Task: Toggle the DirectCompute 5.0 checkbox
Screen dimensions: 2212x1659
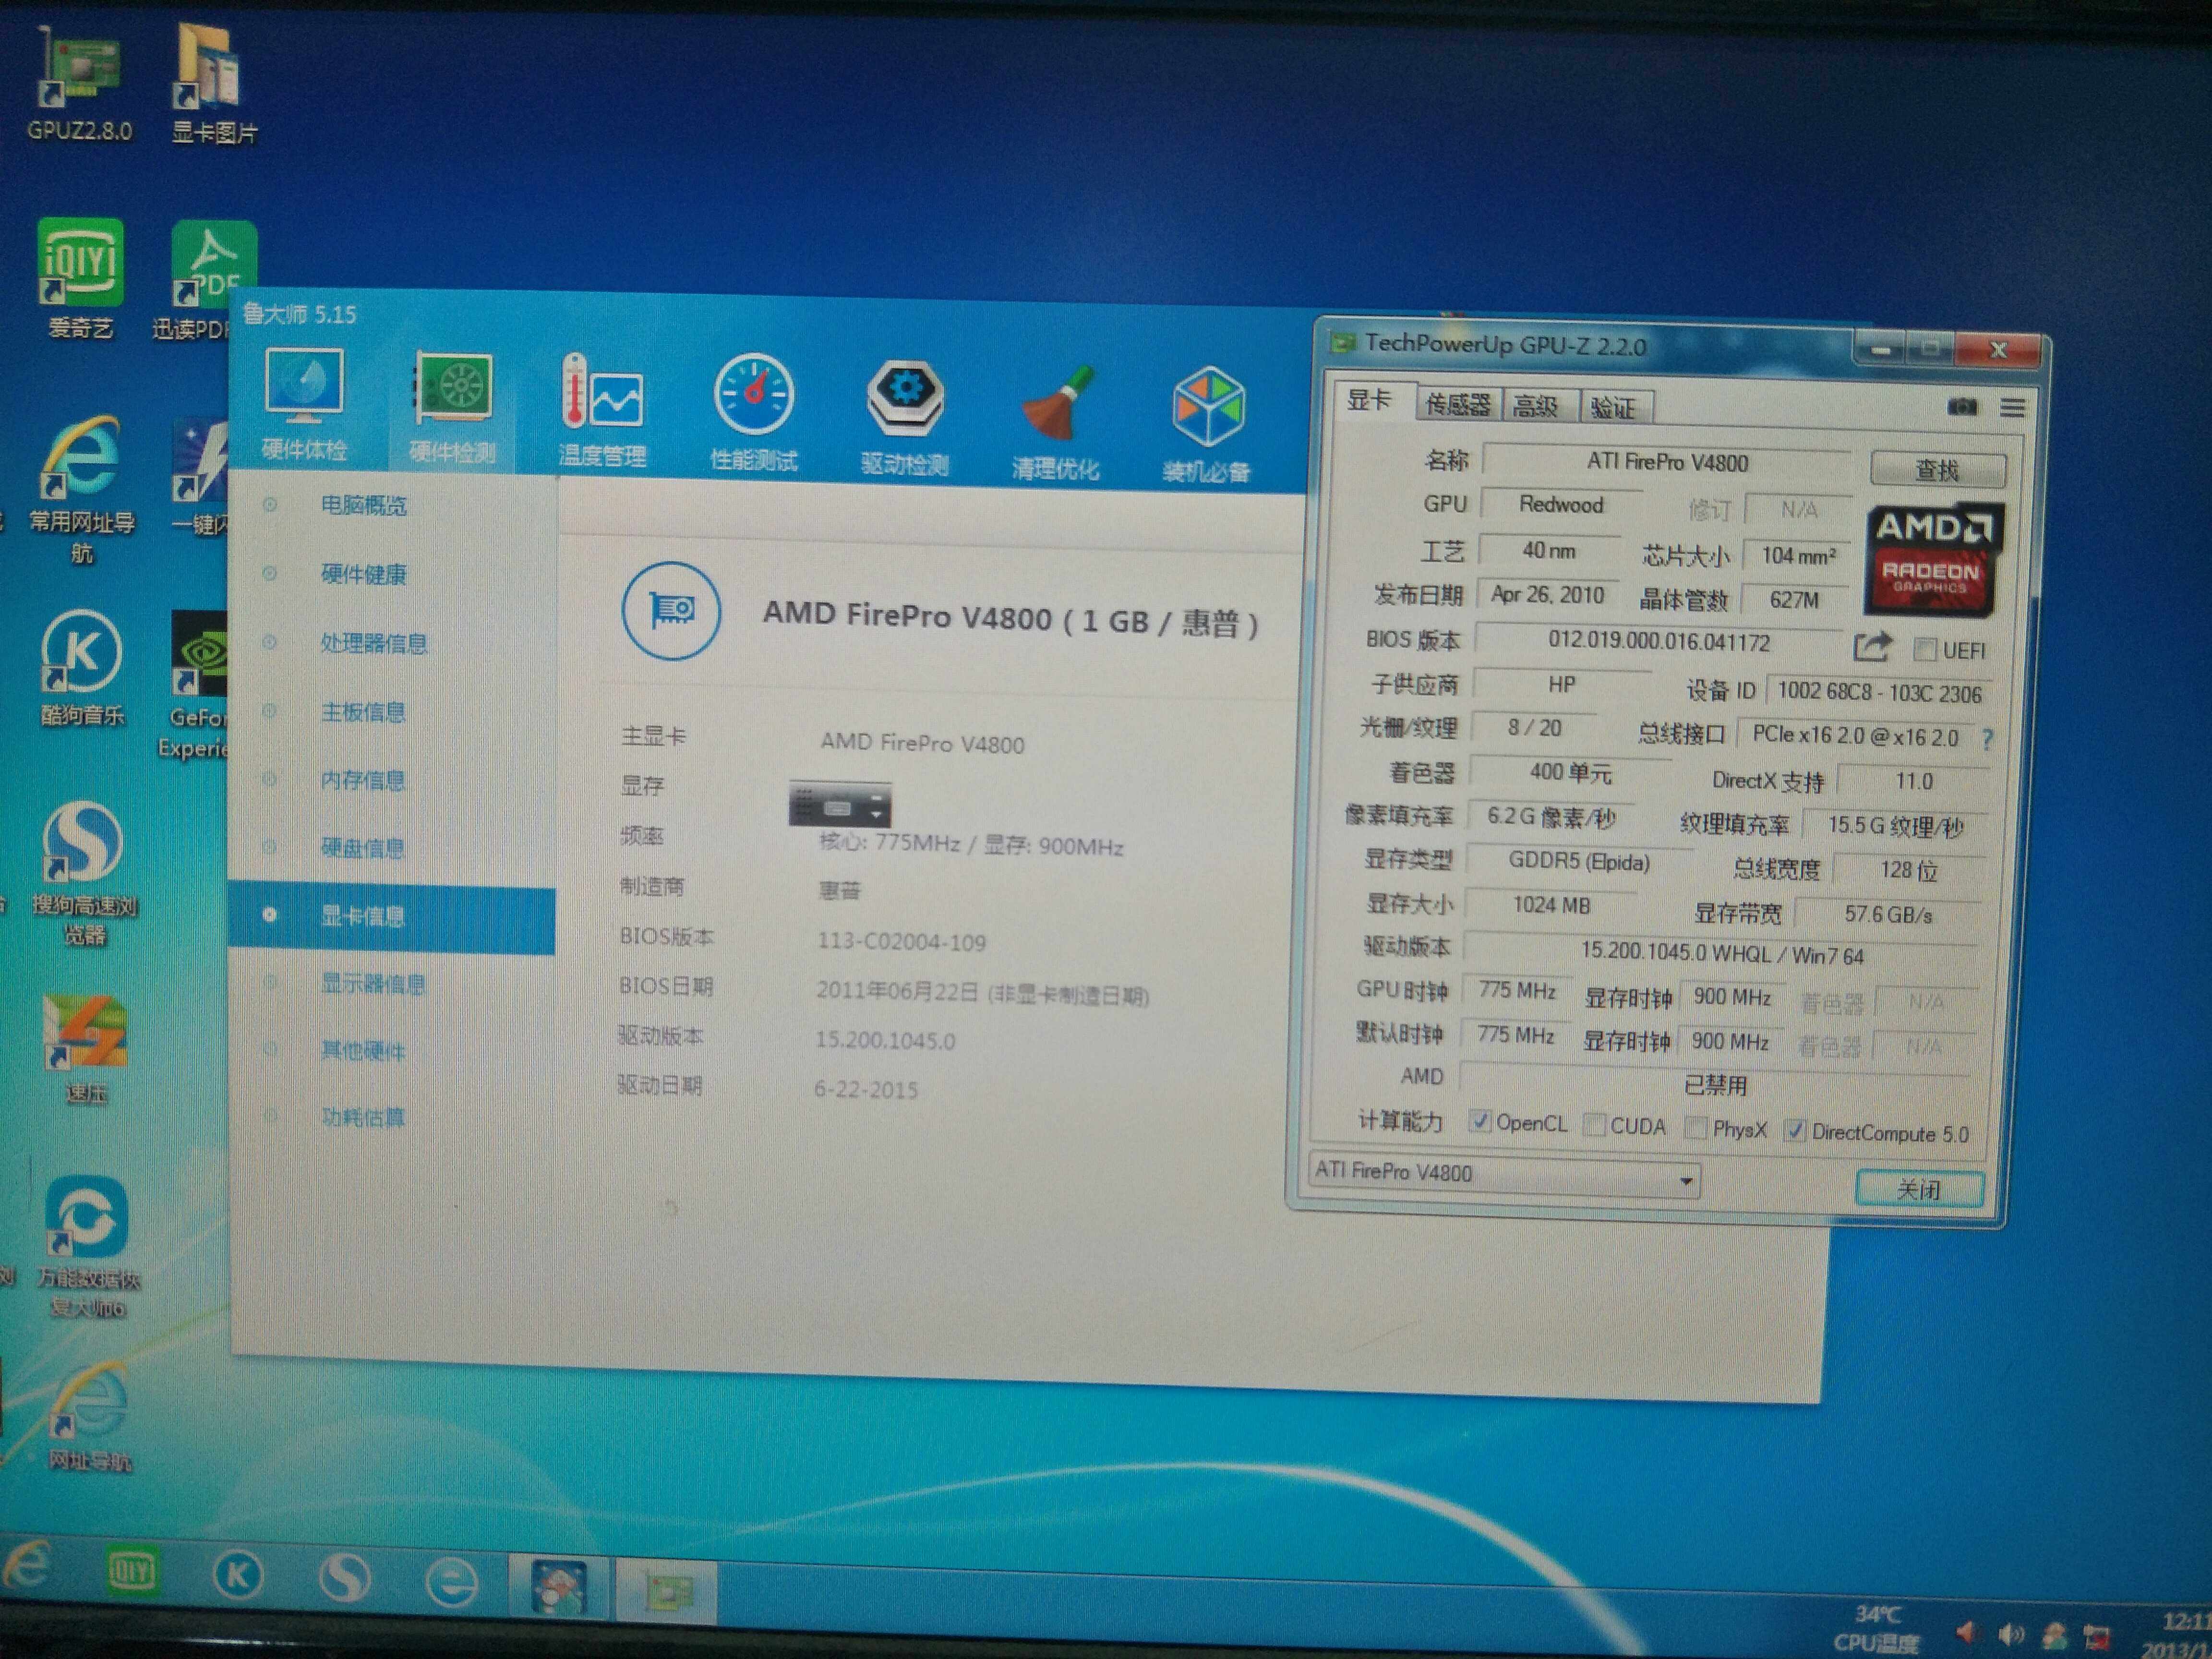Action: click(1796, 1131)
